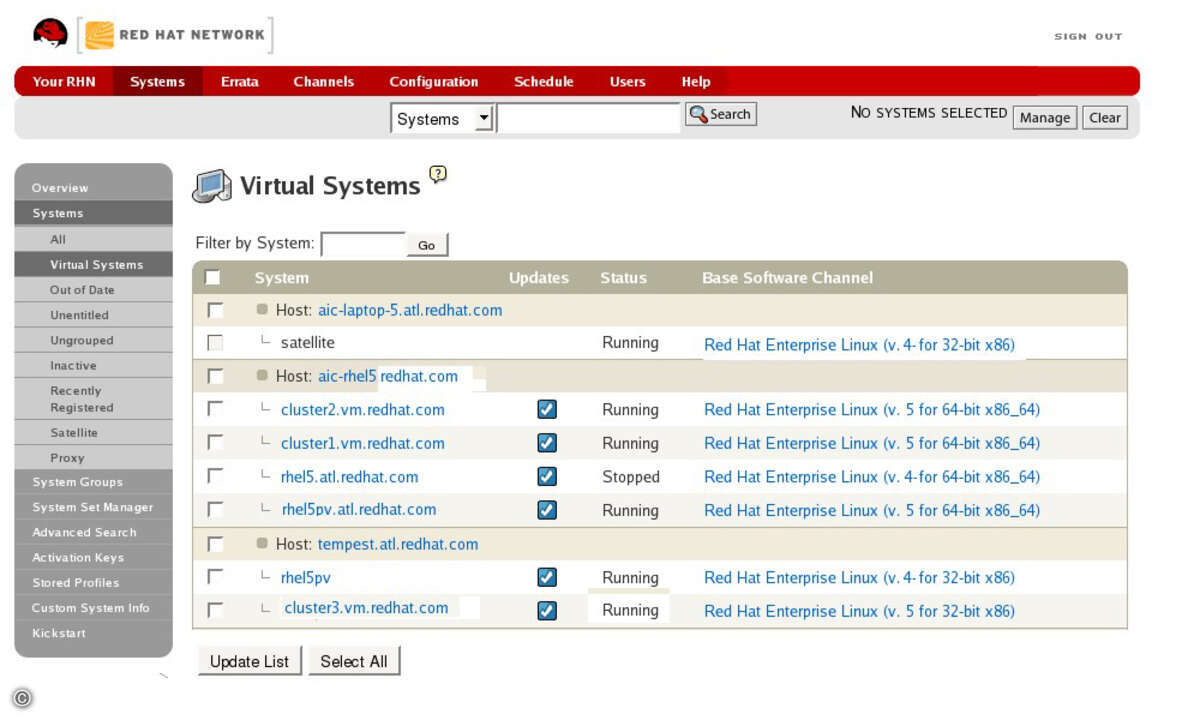
Task: Click updates checkmark icon for rhel5pv.atl.redhat.com
Action: (x=547, y=510)
